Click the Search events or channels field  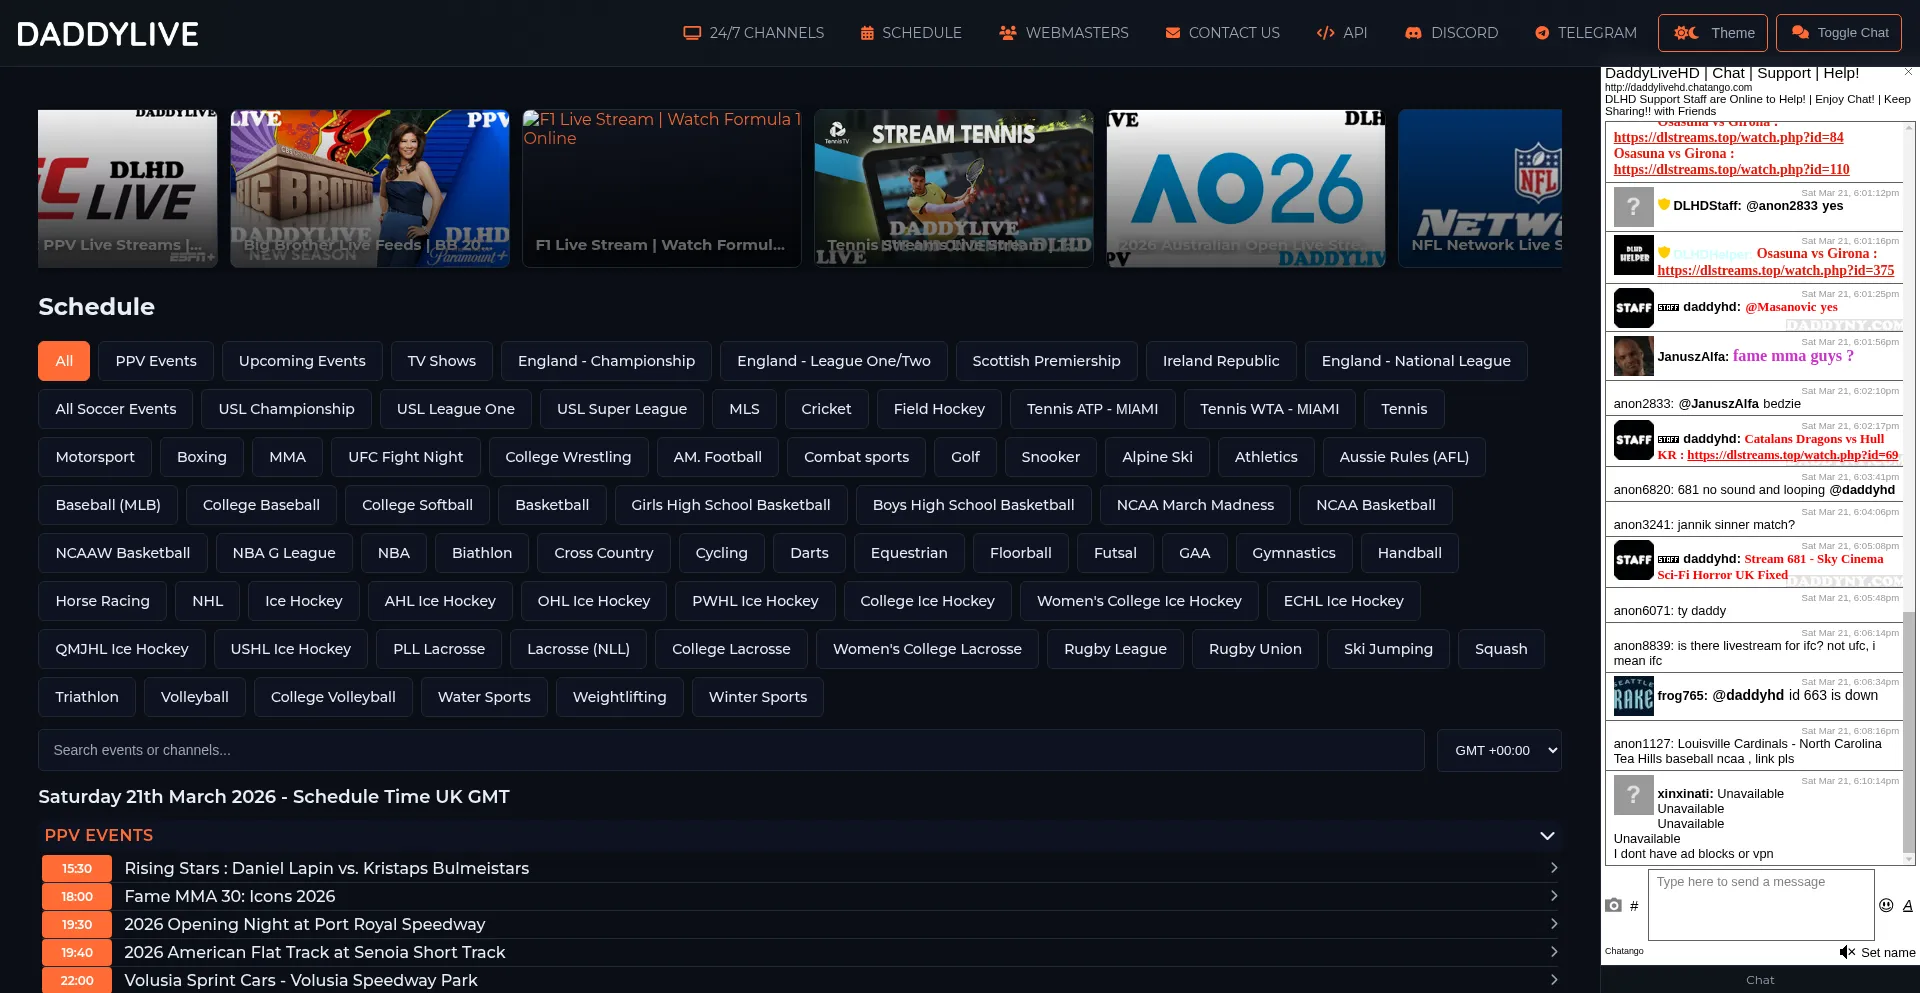pos(731,750)
